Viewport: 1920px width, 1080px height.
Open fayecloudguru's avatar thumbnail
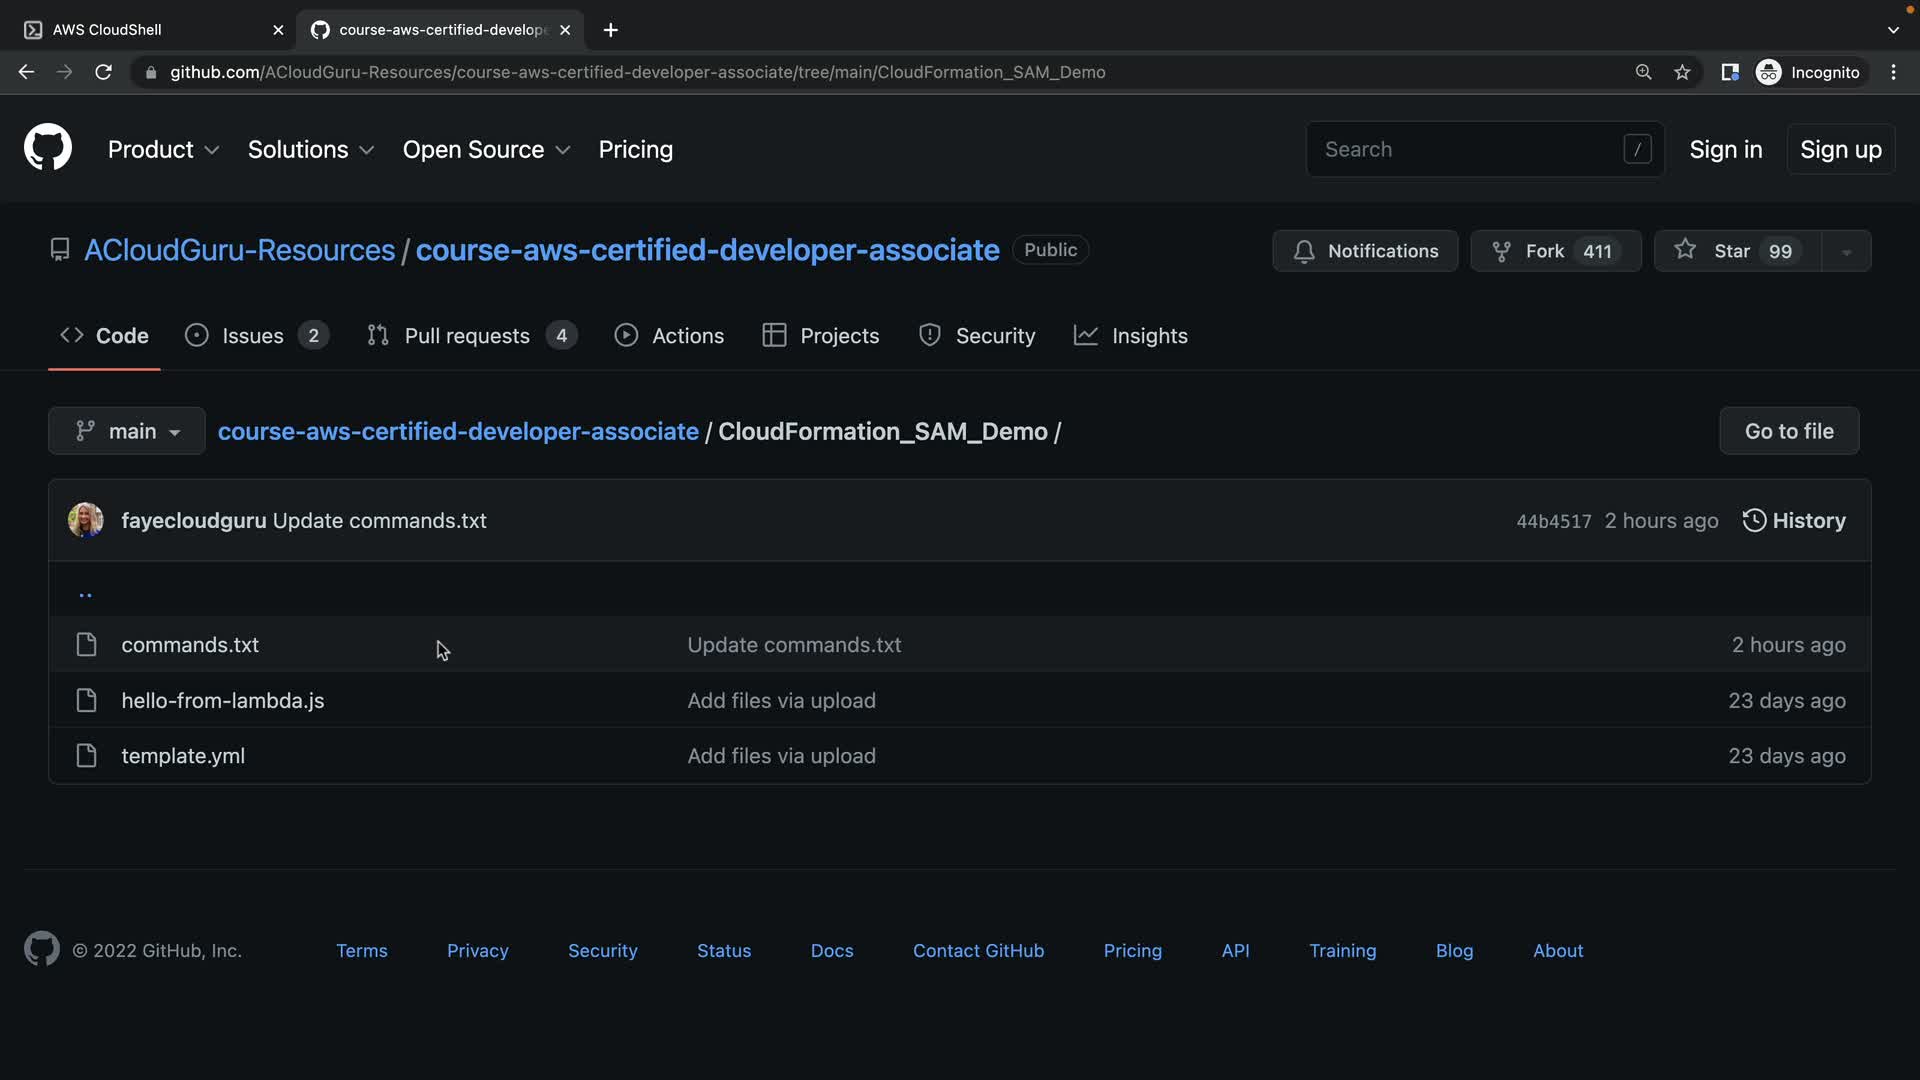coord(85,520)
